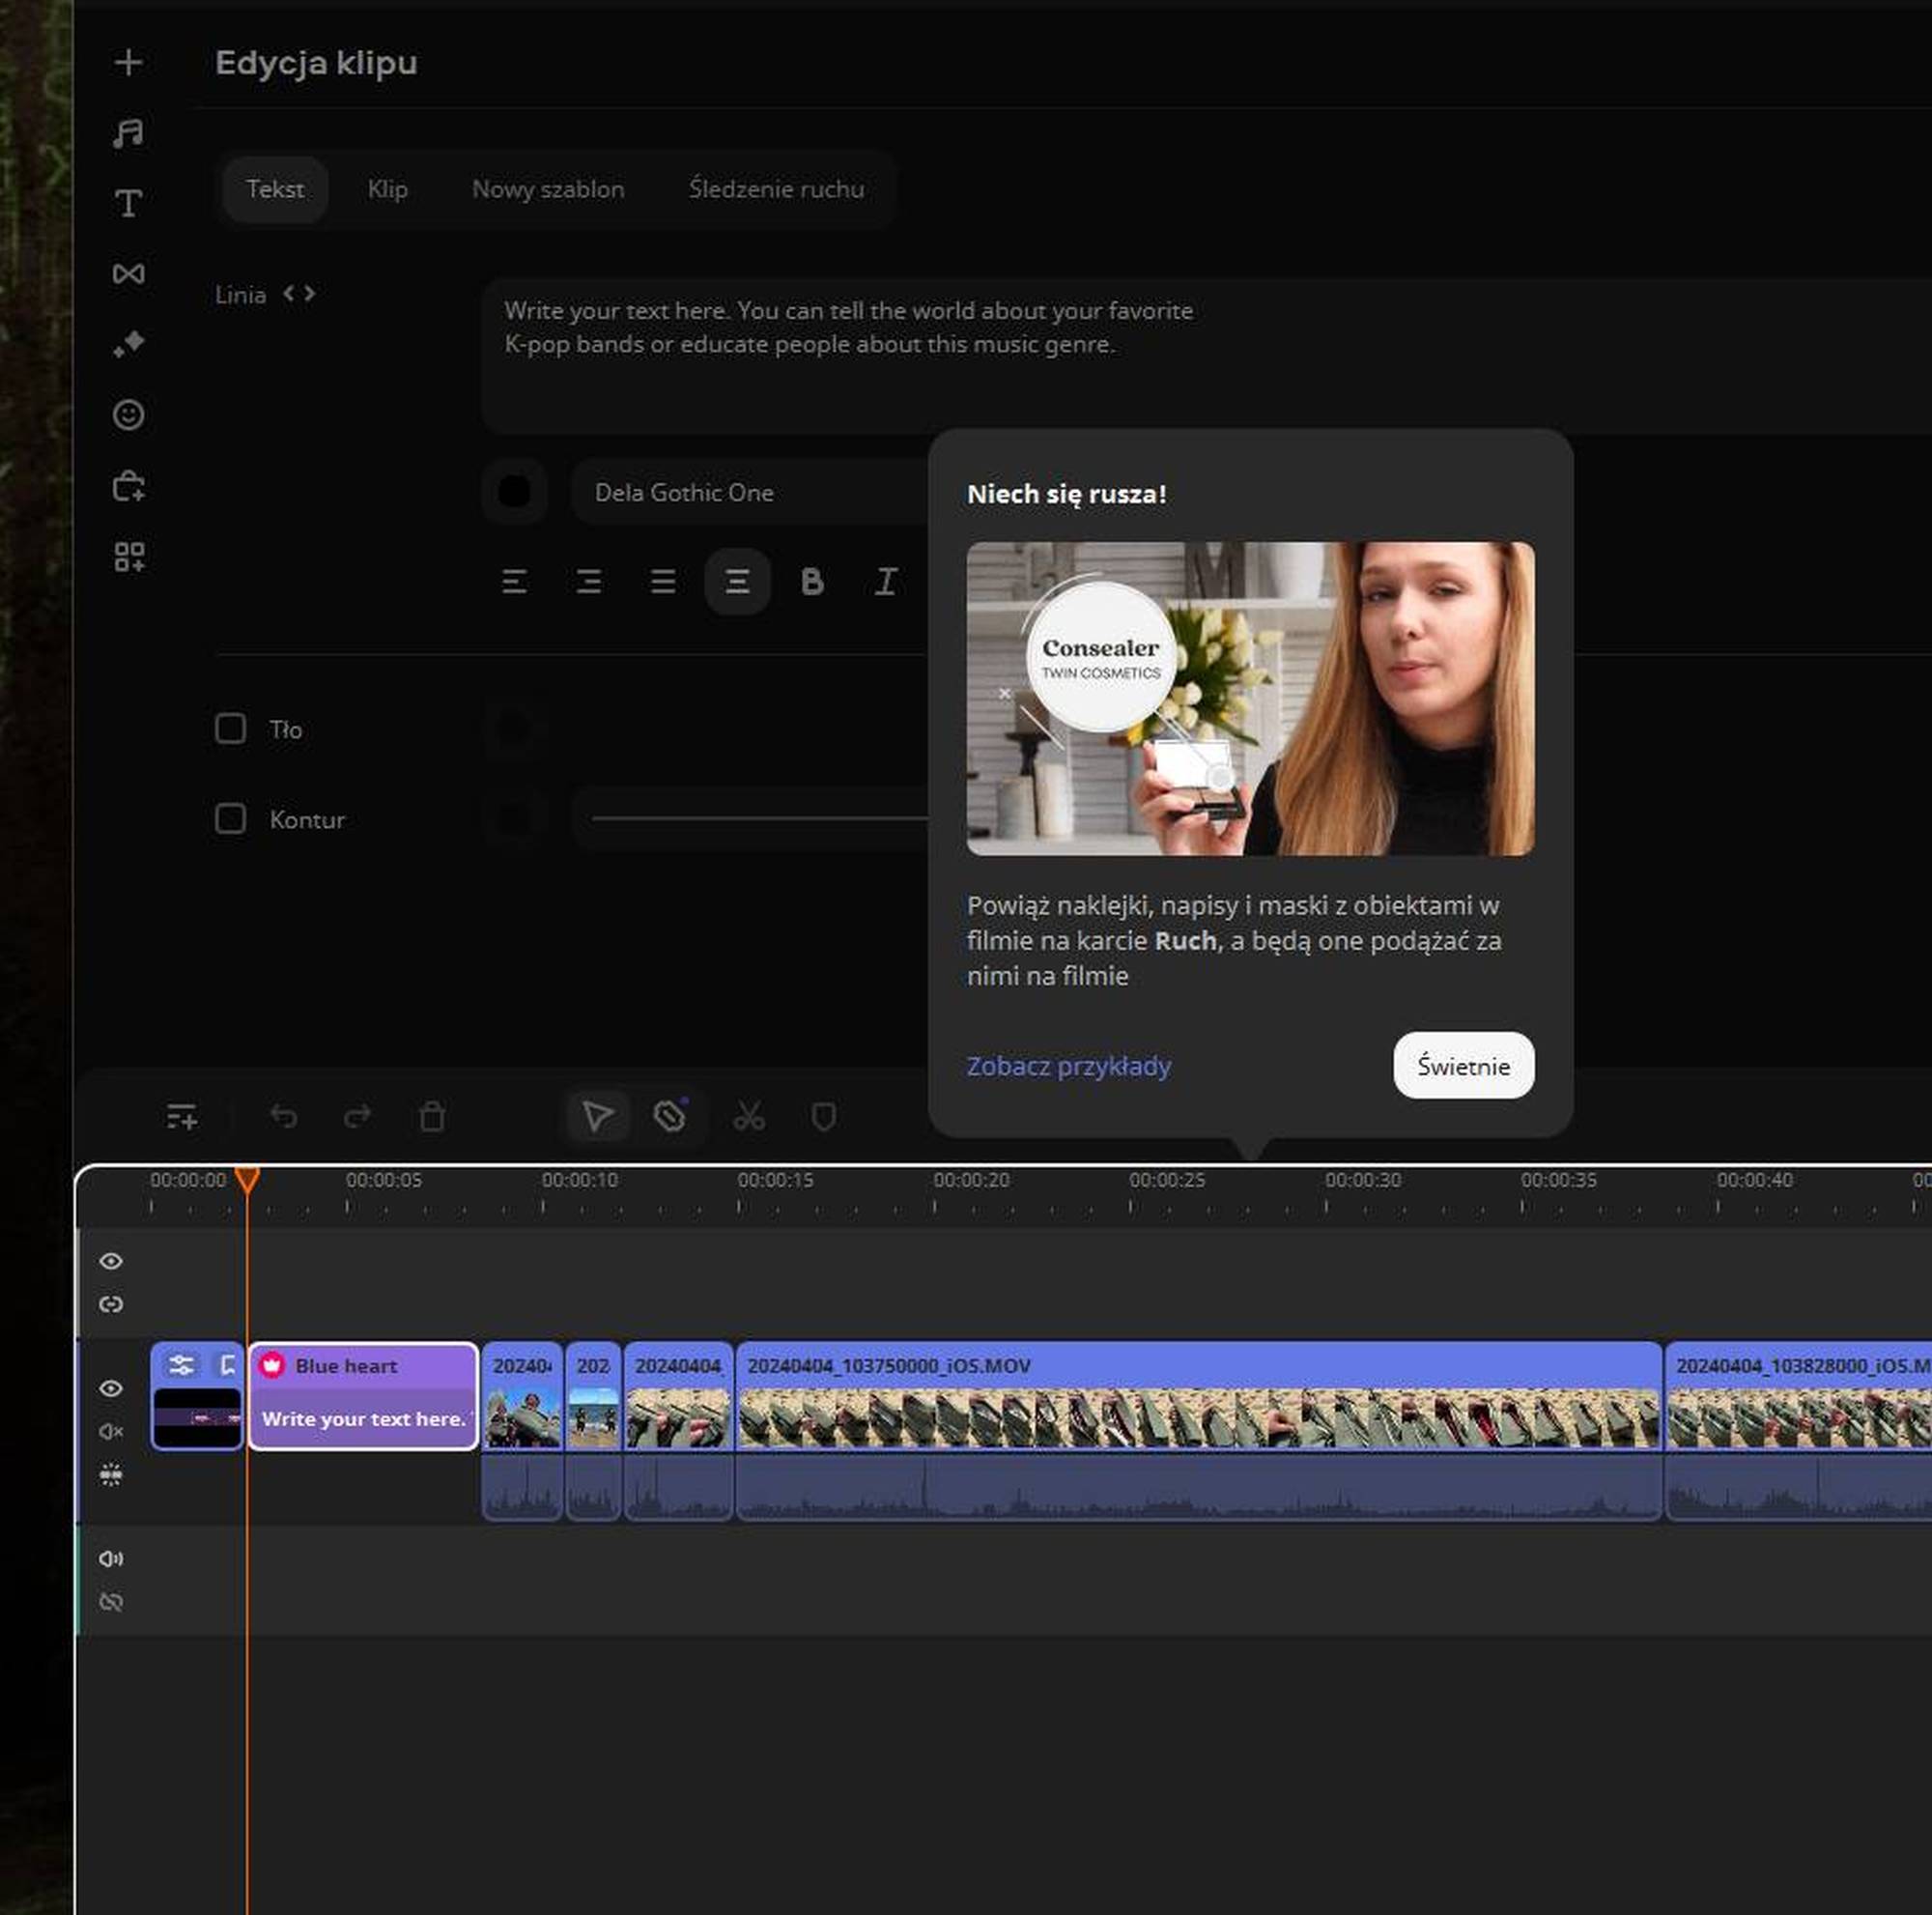Open the Śledzenie ruchu tab
1932x1915 pixels.
coord(776,189)
